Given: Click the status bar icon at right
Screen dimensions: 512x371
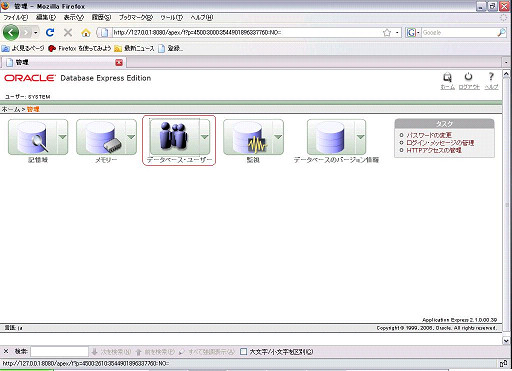Looking at the screenshot, I should pos(504,363).
